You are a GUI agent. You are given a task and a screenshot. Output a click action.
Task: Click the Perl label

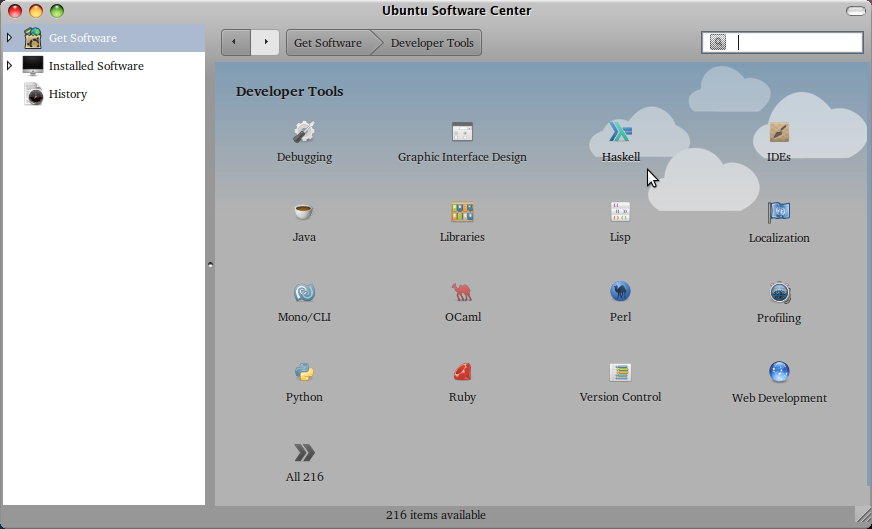(x=621, y=317)
